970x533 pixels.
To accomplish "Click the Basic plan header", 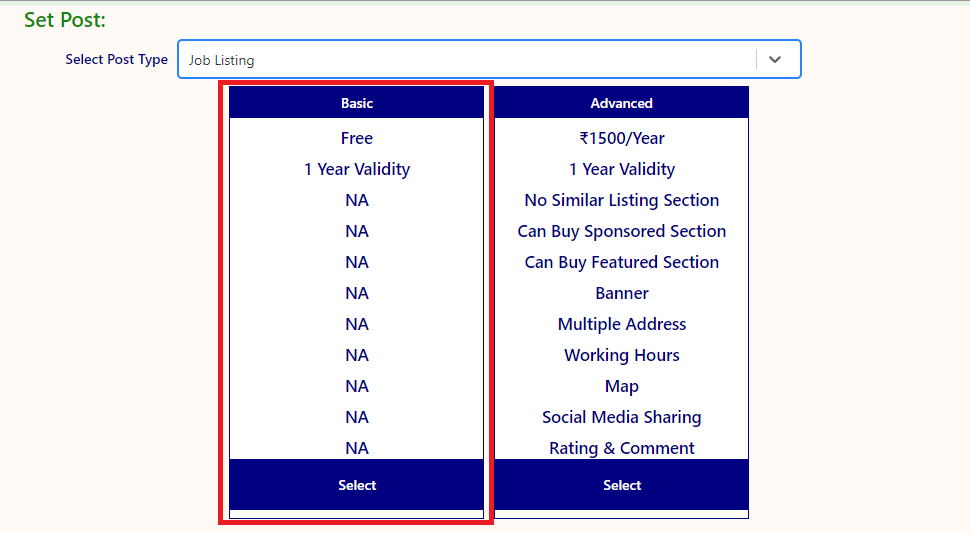I will (357, 103).
